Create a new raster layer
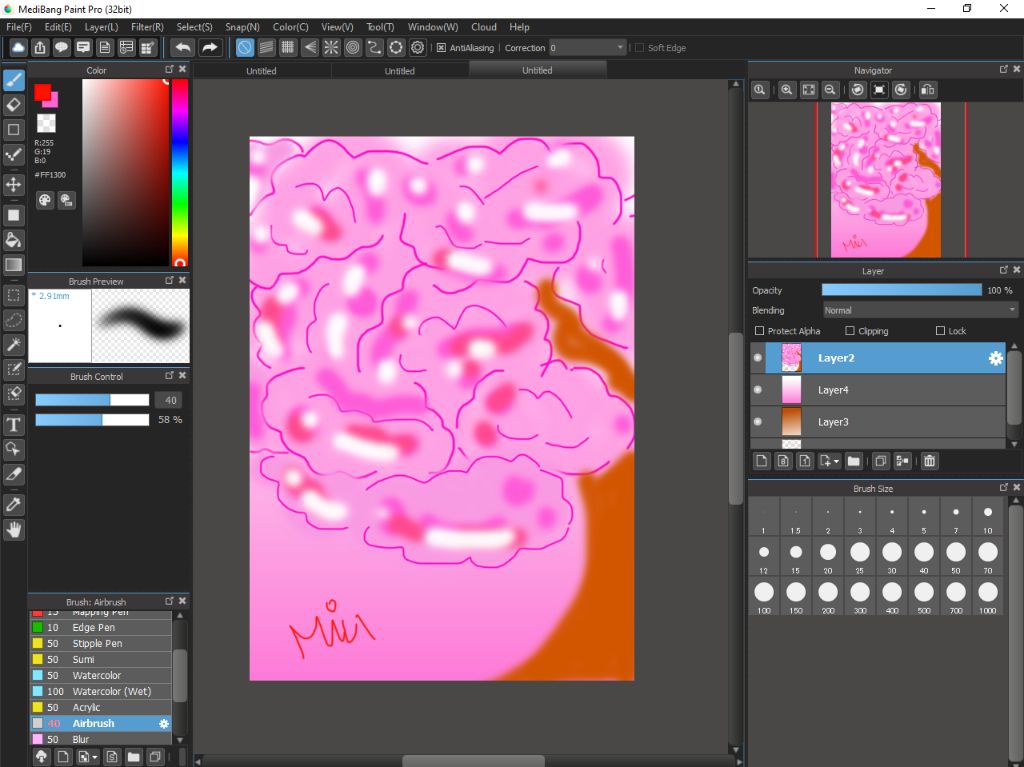The width and height of the screenshot is (1024, 767). point(761,461)
